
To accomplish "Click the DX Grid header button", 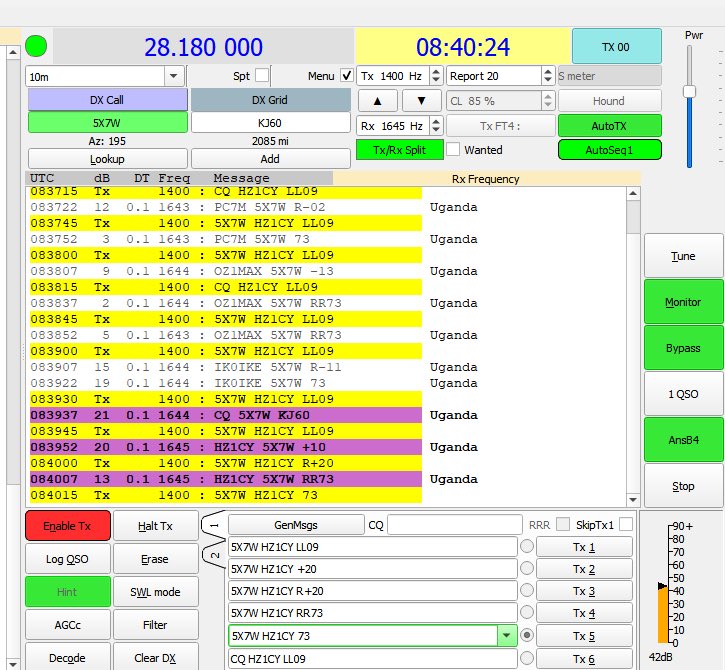I will [x=270, y=100].
